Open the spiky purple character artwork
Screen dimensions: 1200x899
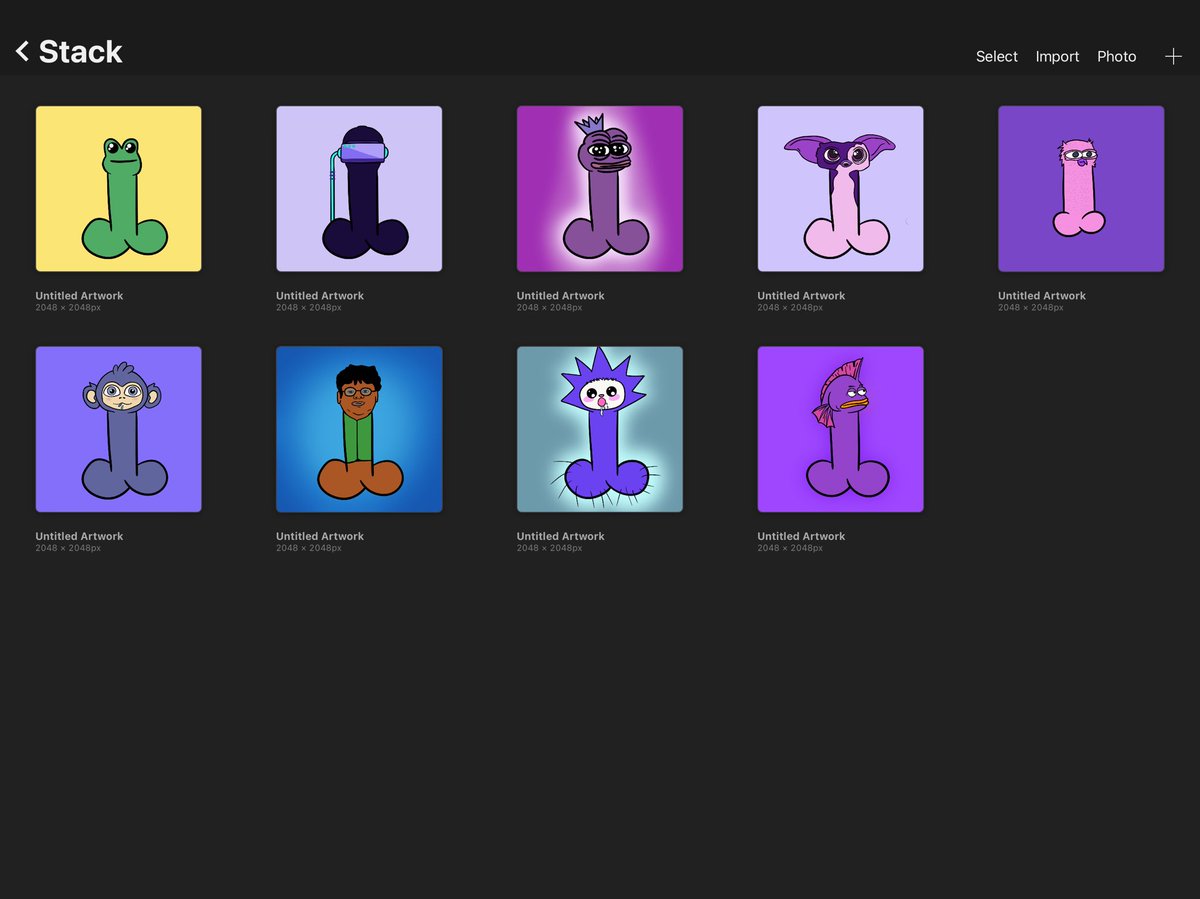tap(600, 429)
